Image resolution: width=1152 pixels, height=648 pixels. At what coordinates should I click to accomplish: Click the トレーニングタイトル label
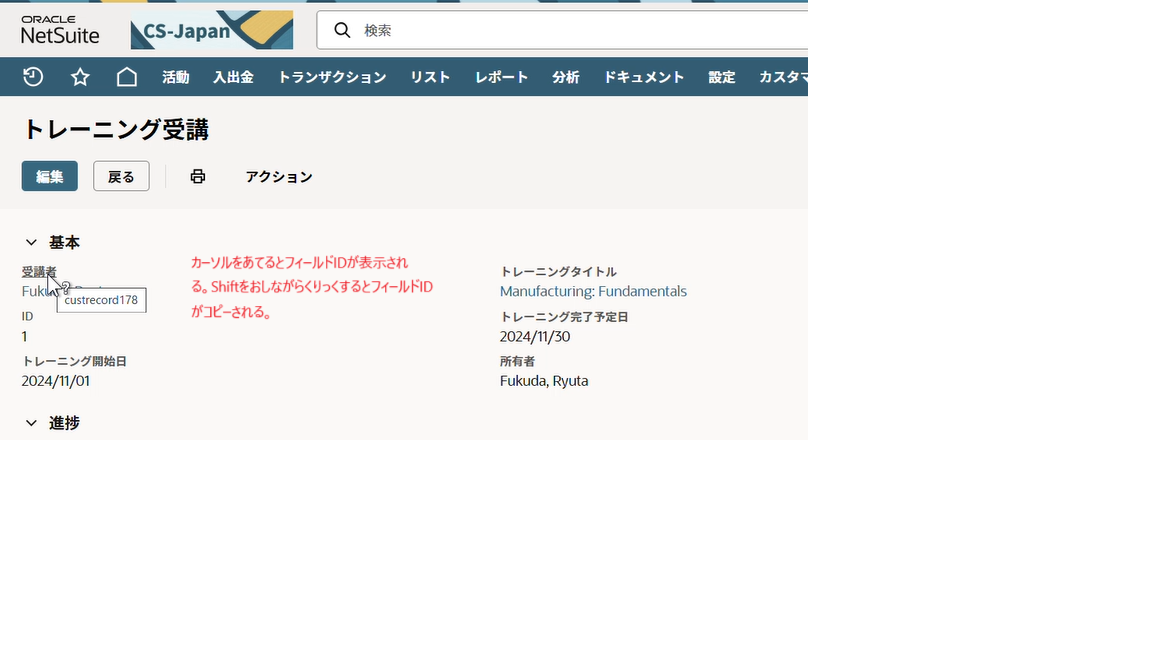tap(558, 272)
